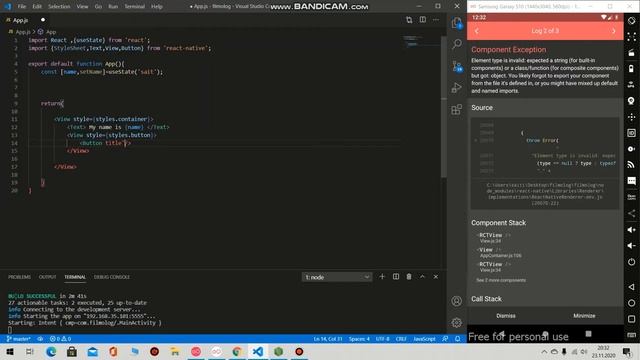The width and height of the screenshot is (640, 360).
Task: Open the File menu
Action: click(x=22, y=7)
